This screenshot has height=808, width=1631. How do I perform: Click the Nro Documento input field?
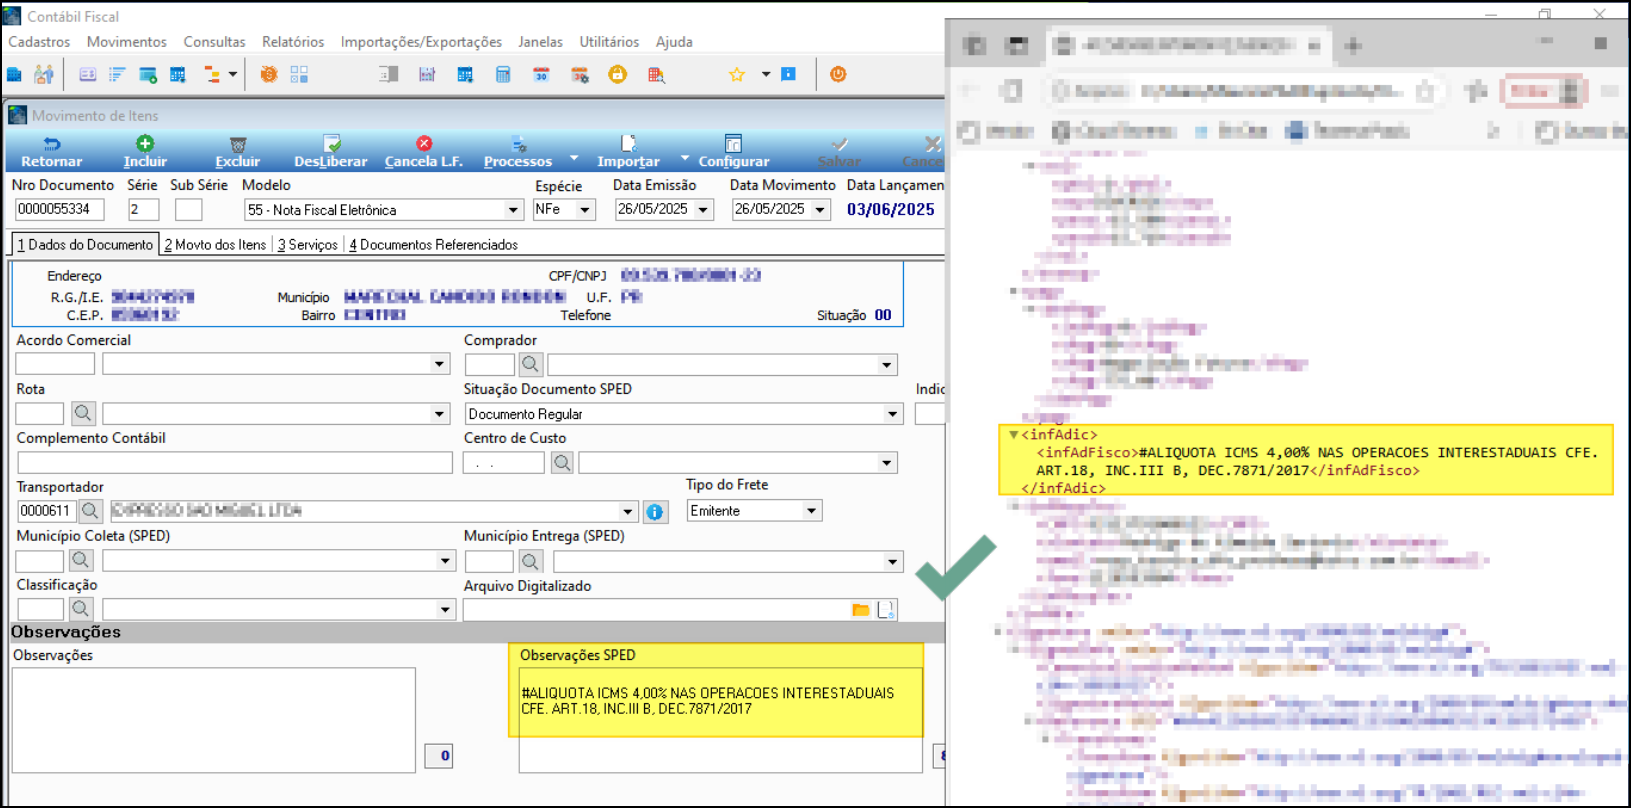[60, 210]
